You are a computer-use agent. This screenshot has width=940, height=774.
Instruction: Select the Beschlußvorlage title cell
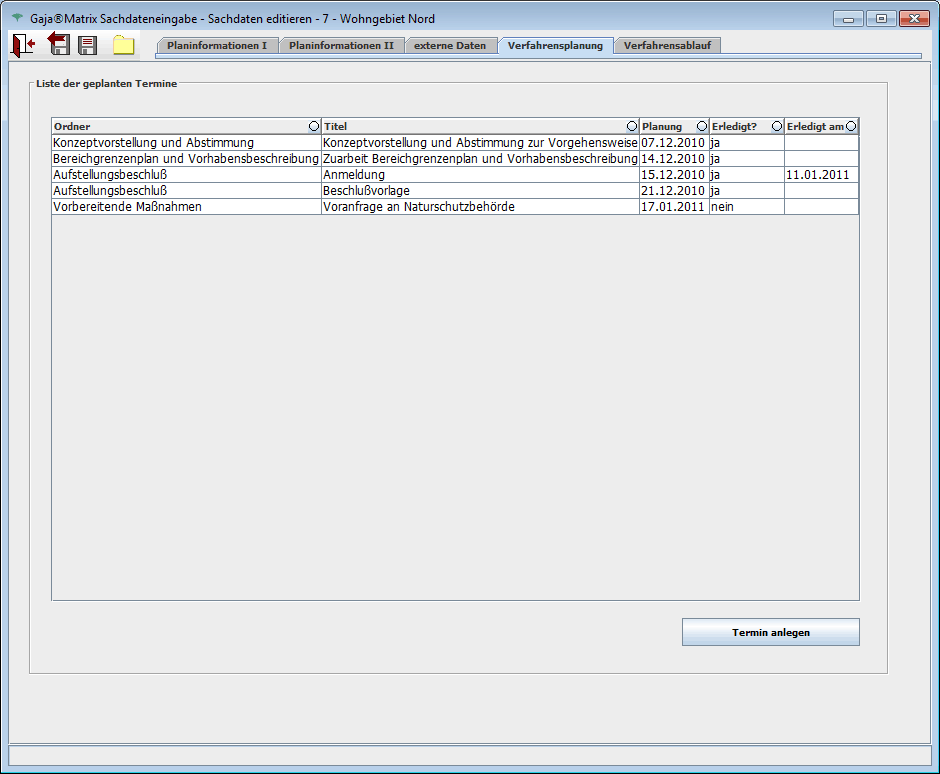tap(480, 191)
